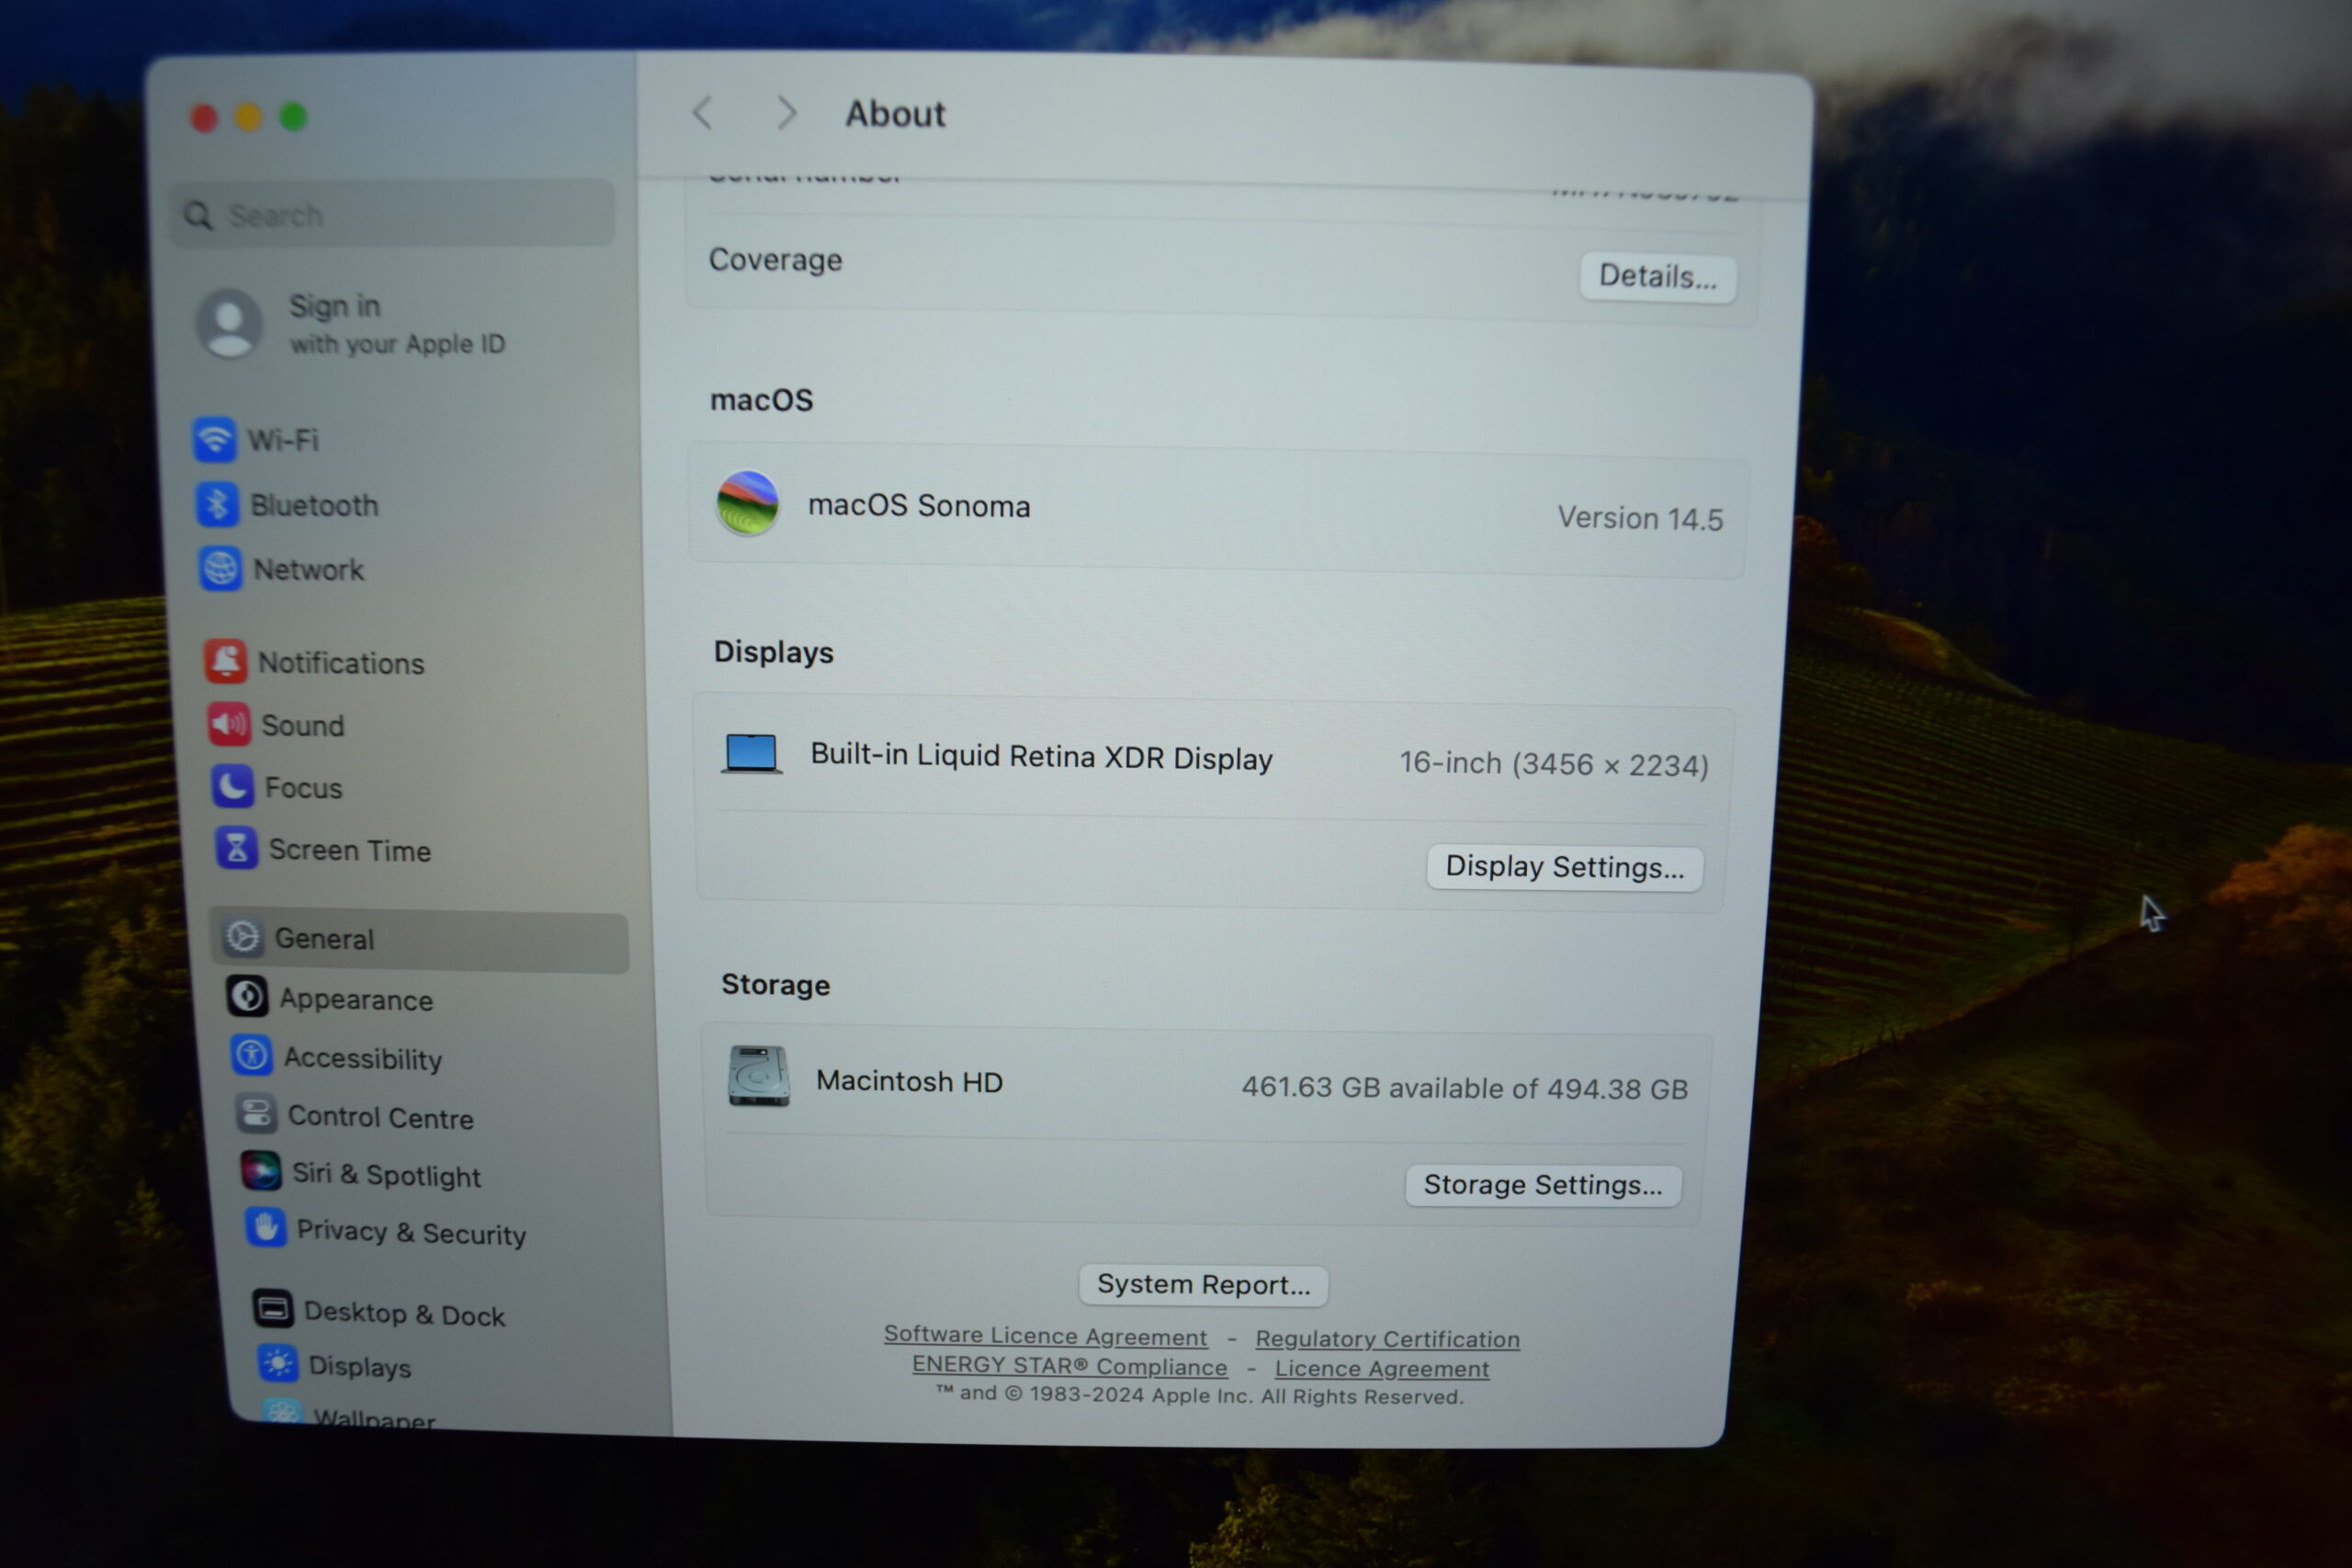Click '461.63 GB available of 494.38 GB'
Viewport: 2352px width, 1568px height.
pyautogui.click(x=1465, y=1088)
